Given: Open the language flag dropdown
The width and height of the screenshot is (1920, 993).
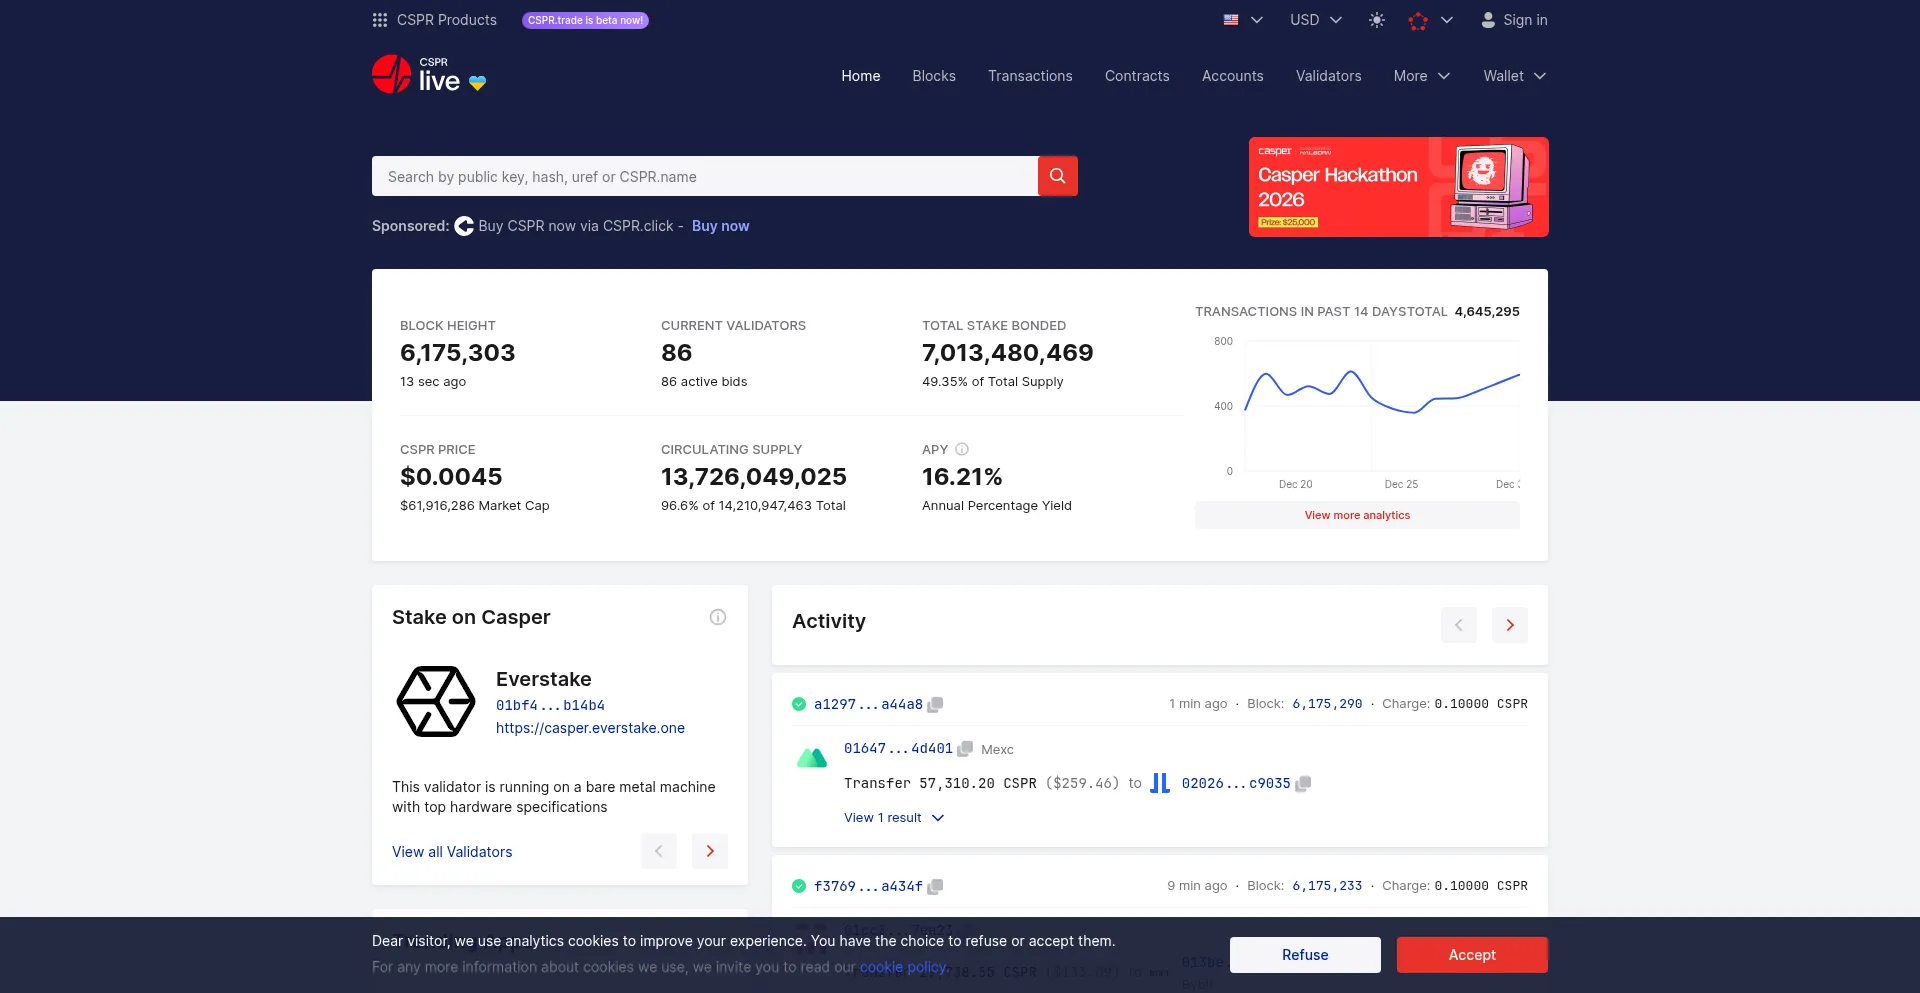Looking at the screenshot, I should point(1243,20).
